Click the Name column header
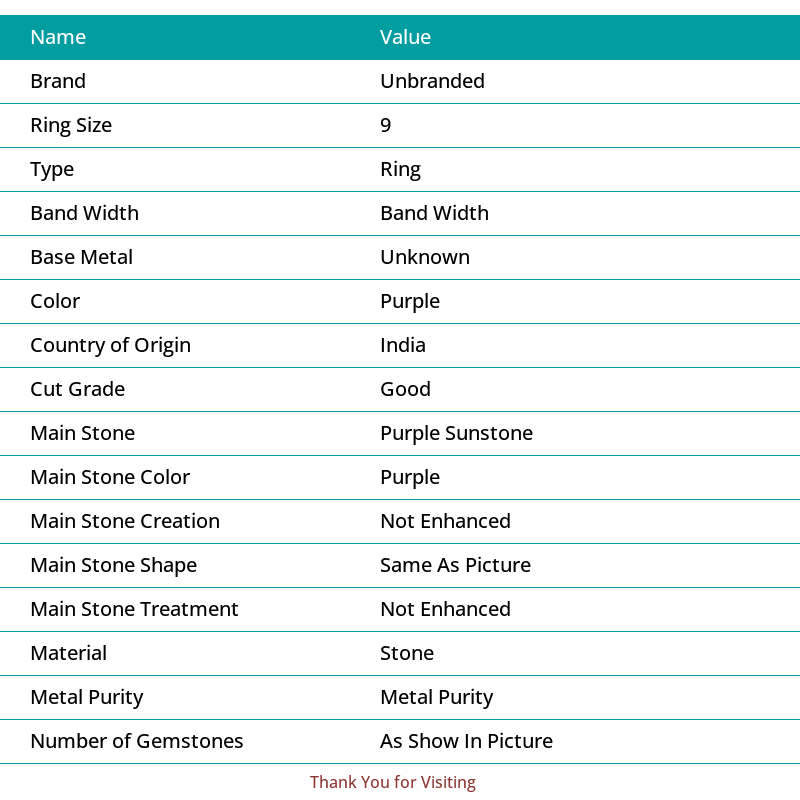This screenshot has width=800, height=800. 58,37
